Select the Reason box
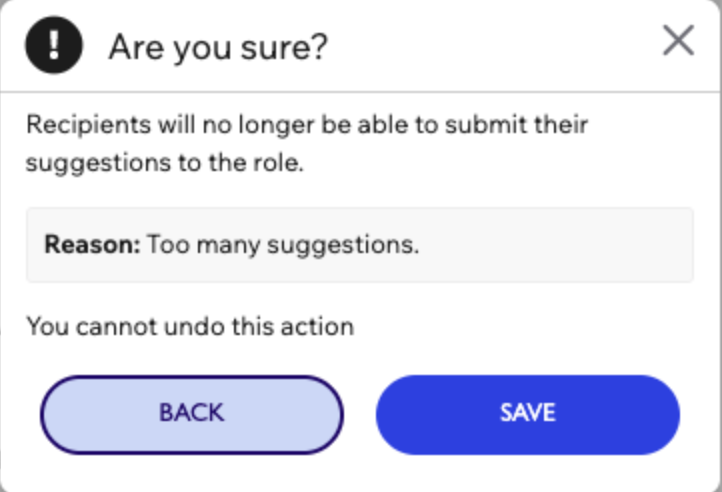Viewport: 722px width, 492px height. (x=360, y=245)
